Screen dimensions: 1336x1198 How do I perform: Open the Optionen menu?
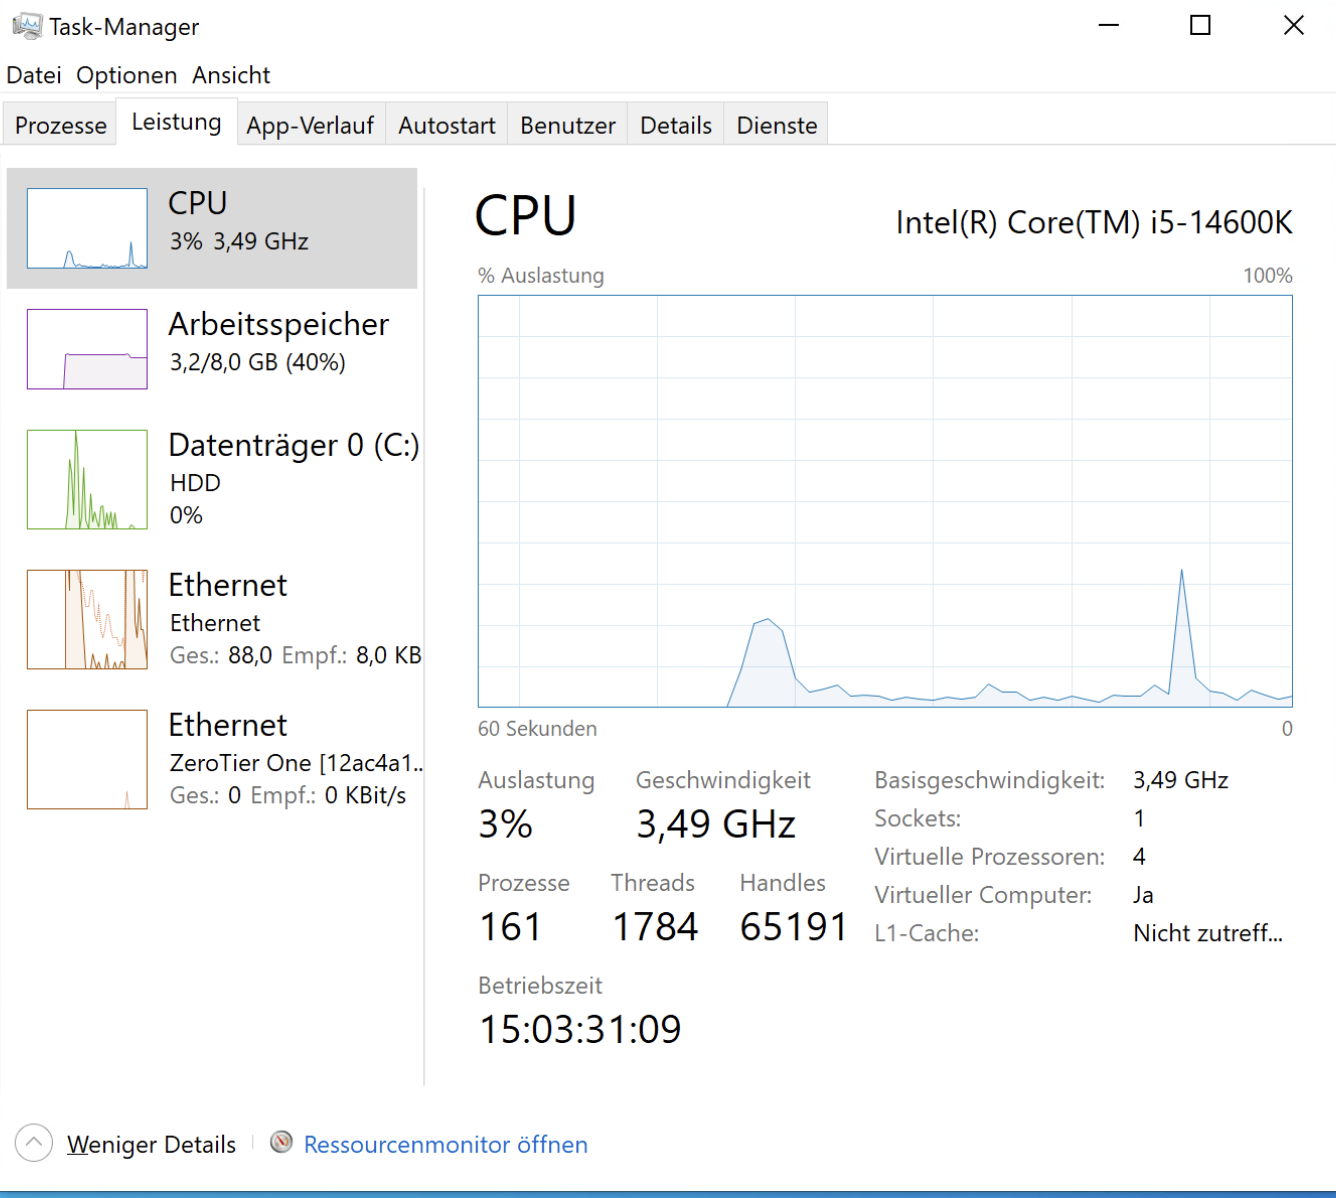(x=126, y=75)
